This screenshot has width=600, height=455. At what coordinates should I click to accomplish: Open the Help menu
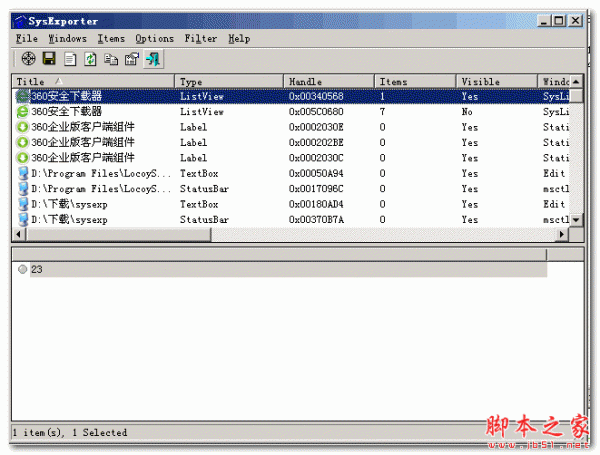(x=239, y=39)
